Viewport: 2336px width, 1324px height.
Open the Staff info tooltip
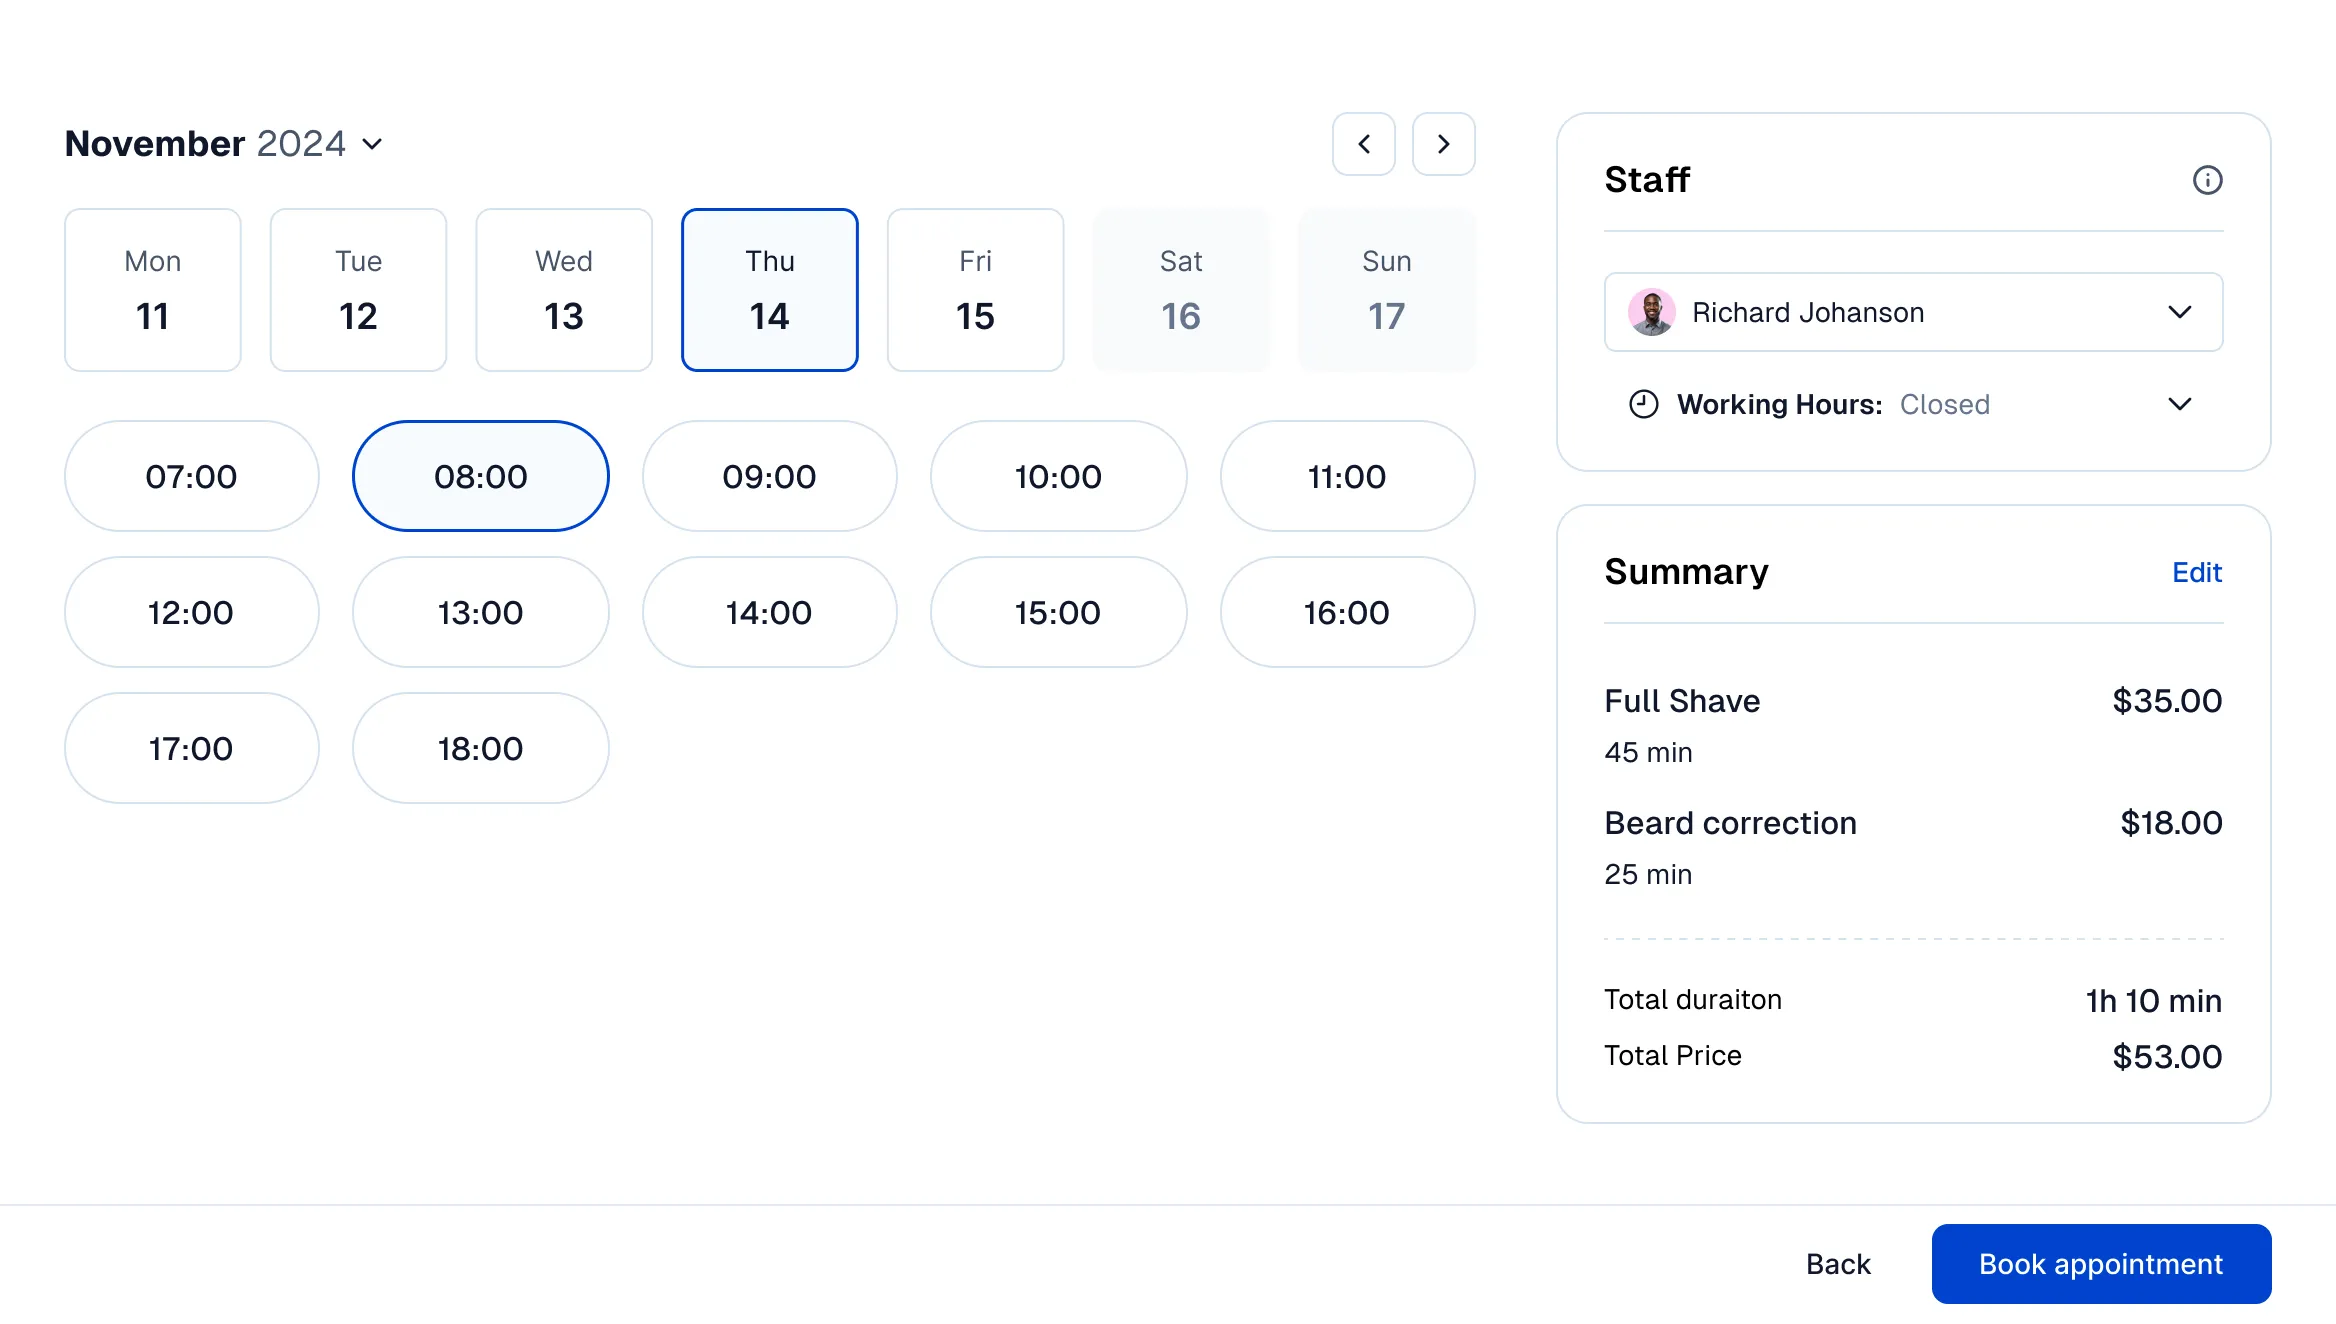click(x=2208, y=180)
